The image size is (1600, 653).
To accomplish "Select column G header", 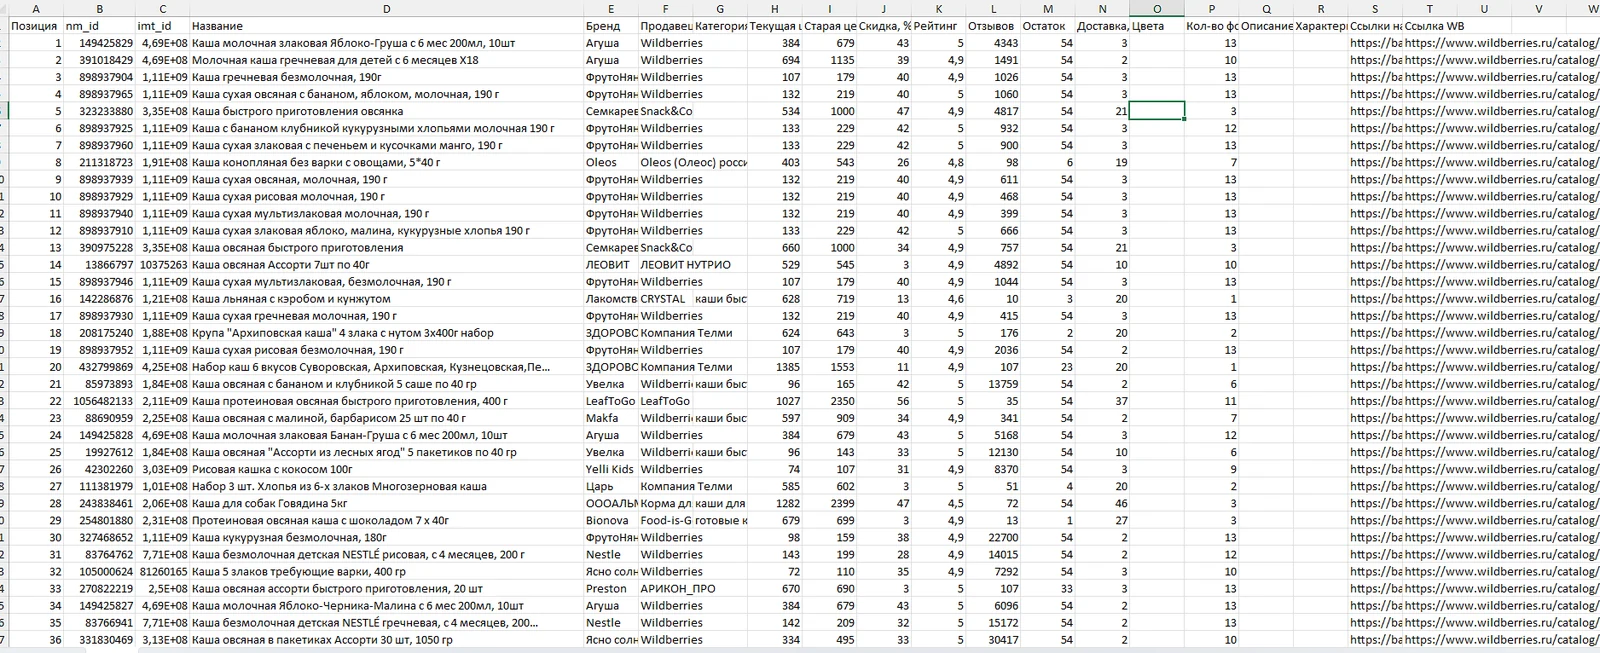I will point(720,9).
